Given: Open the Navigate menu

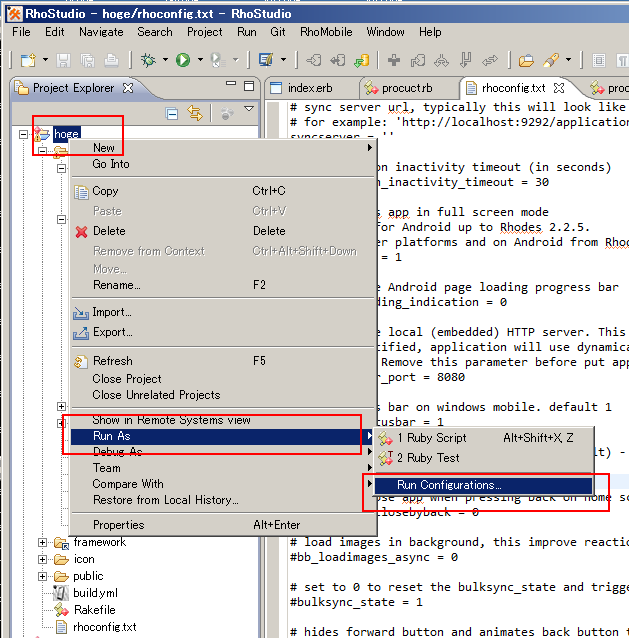Looking at the screenshot, I should (x=101, y=32).
